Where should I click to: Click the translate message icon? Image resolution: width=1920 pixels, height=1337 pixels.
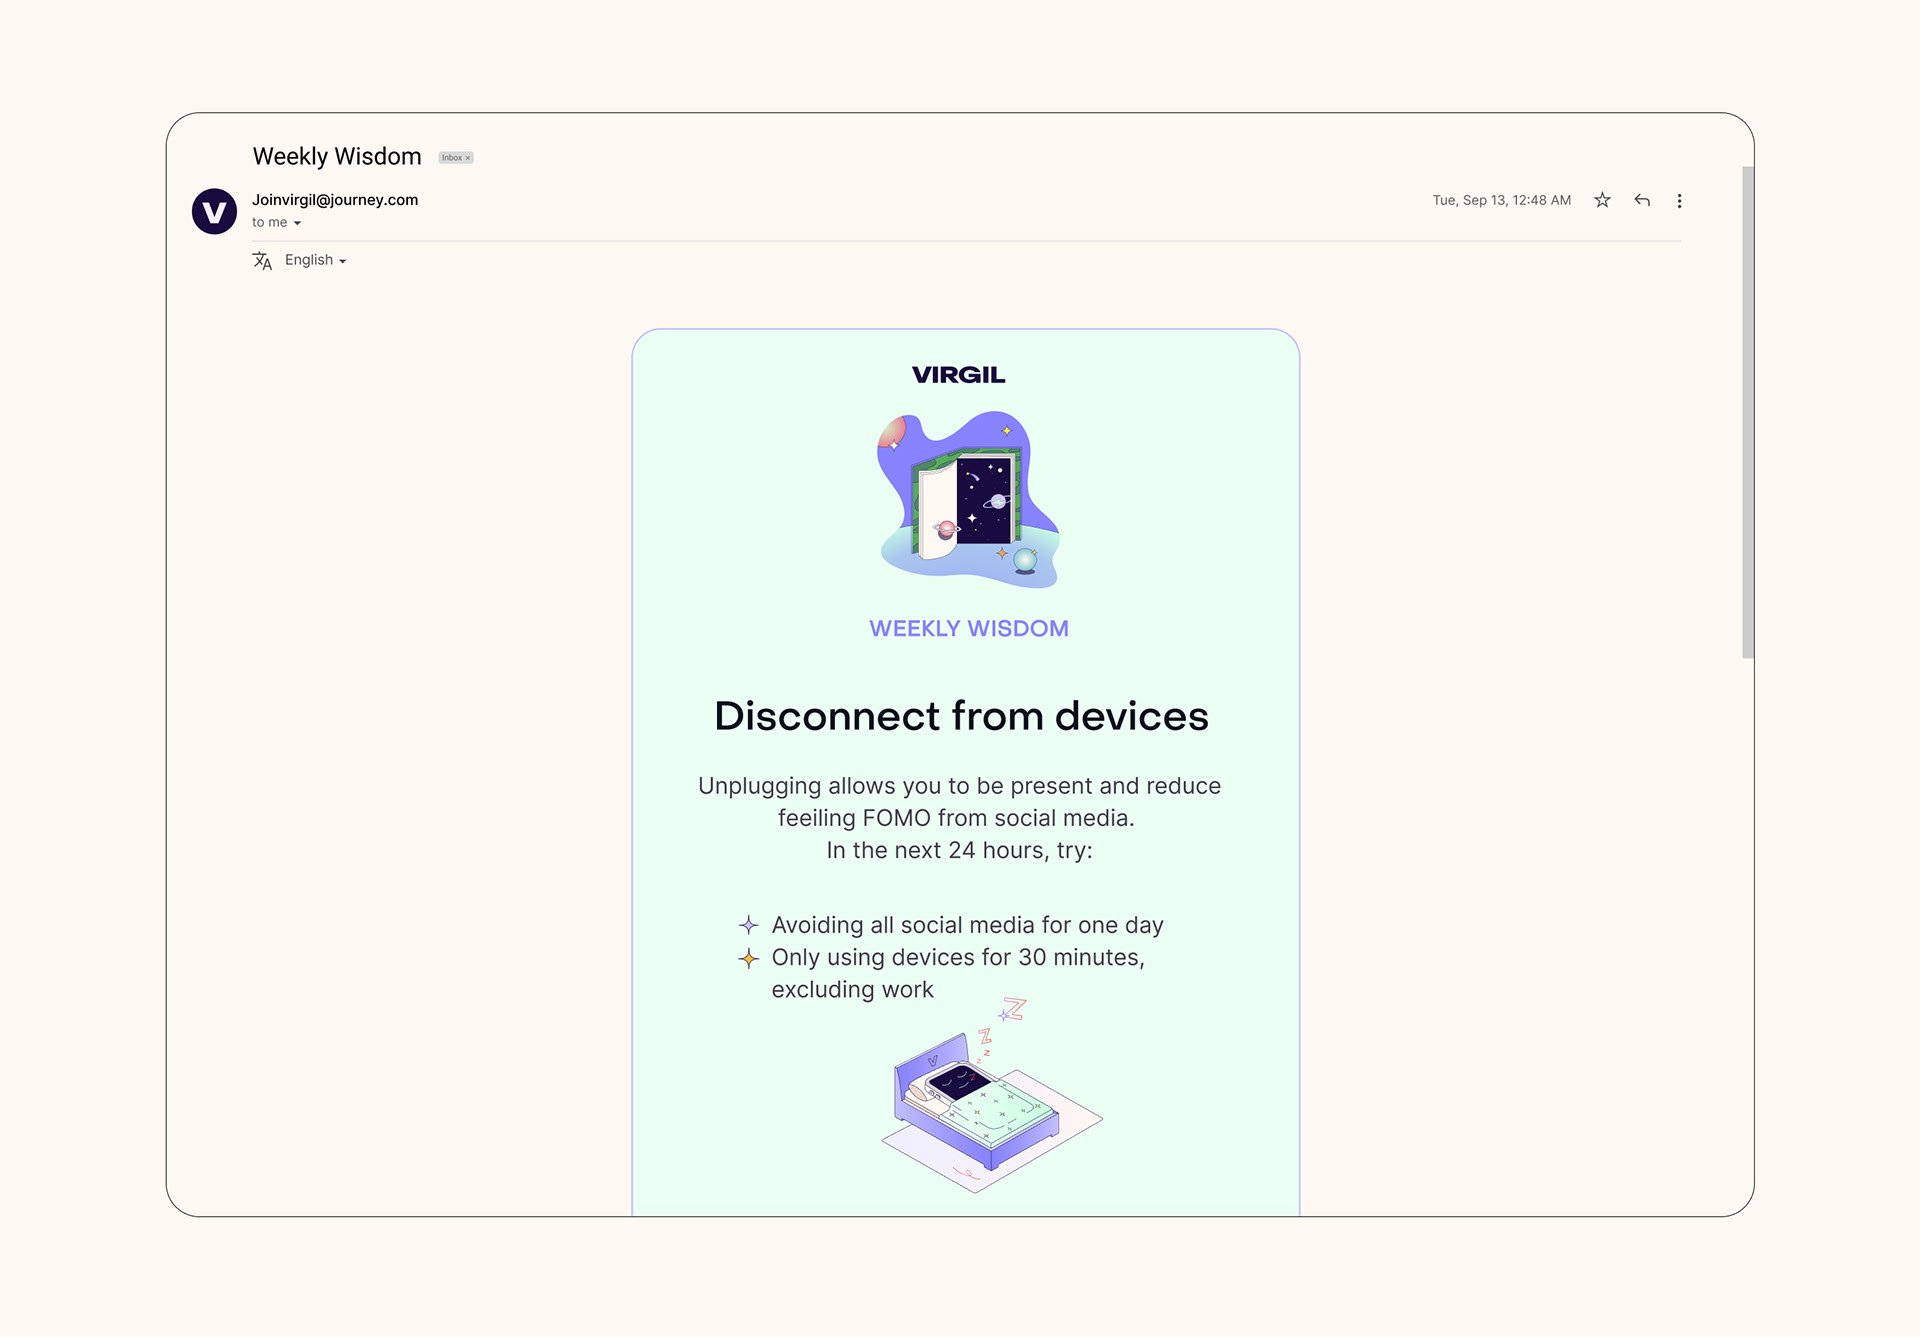point(262,261)
